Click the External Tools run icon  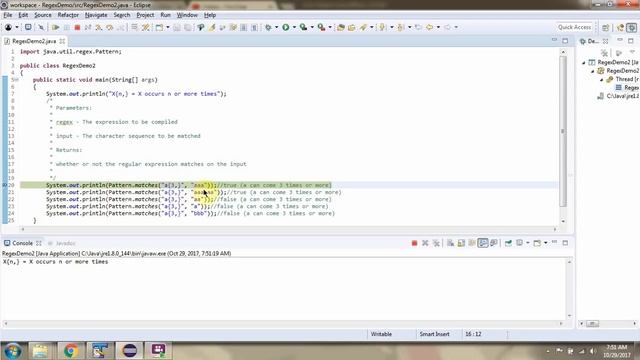[322, 27]
